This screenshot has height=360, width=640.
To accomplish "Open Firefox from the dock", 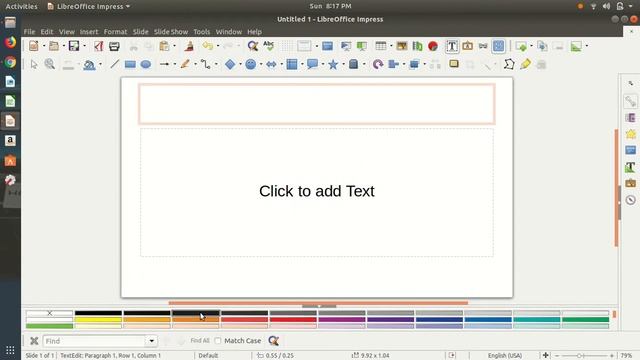I will coord(10,42).
